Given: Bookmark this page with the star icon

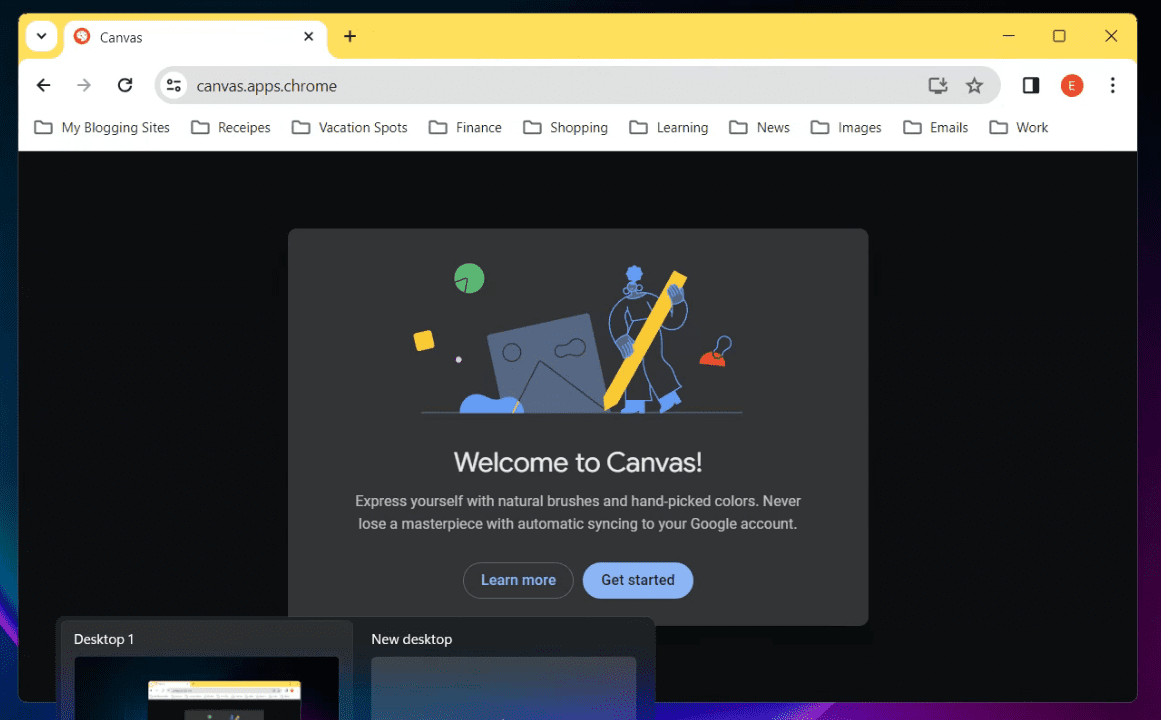Looking at the screenshot, I should coord(974,86).
